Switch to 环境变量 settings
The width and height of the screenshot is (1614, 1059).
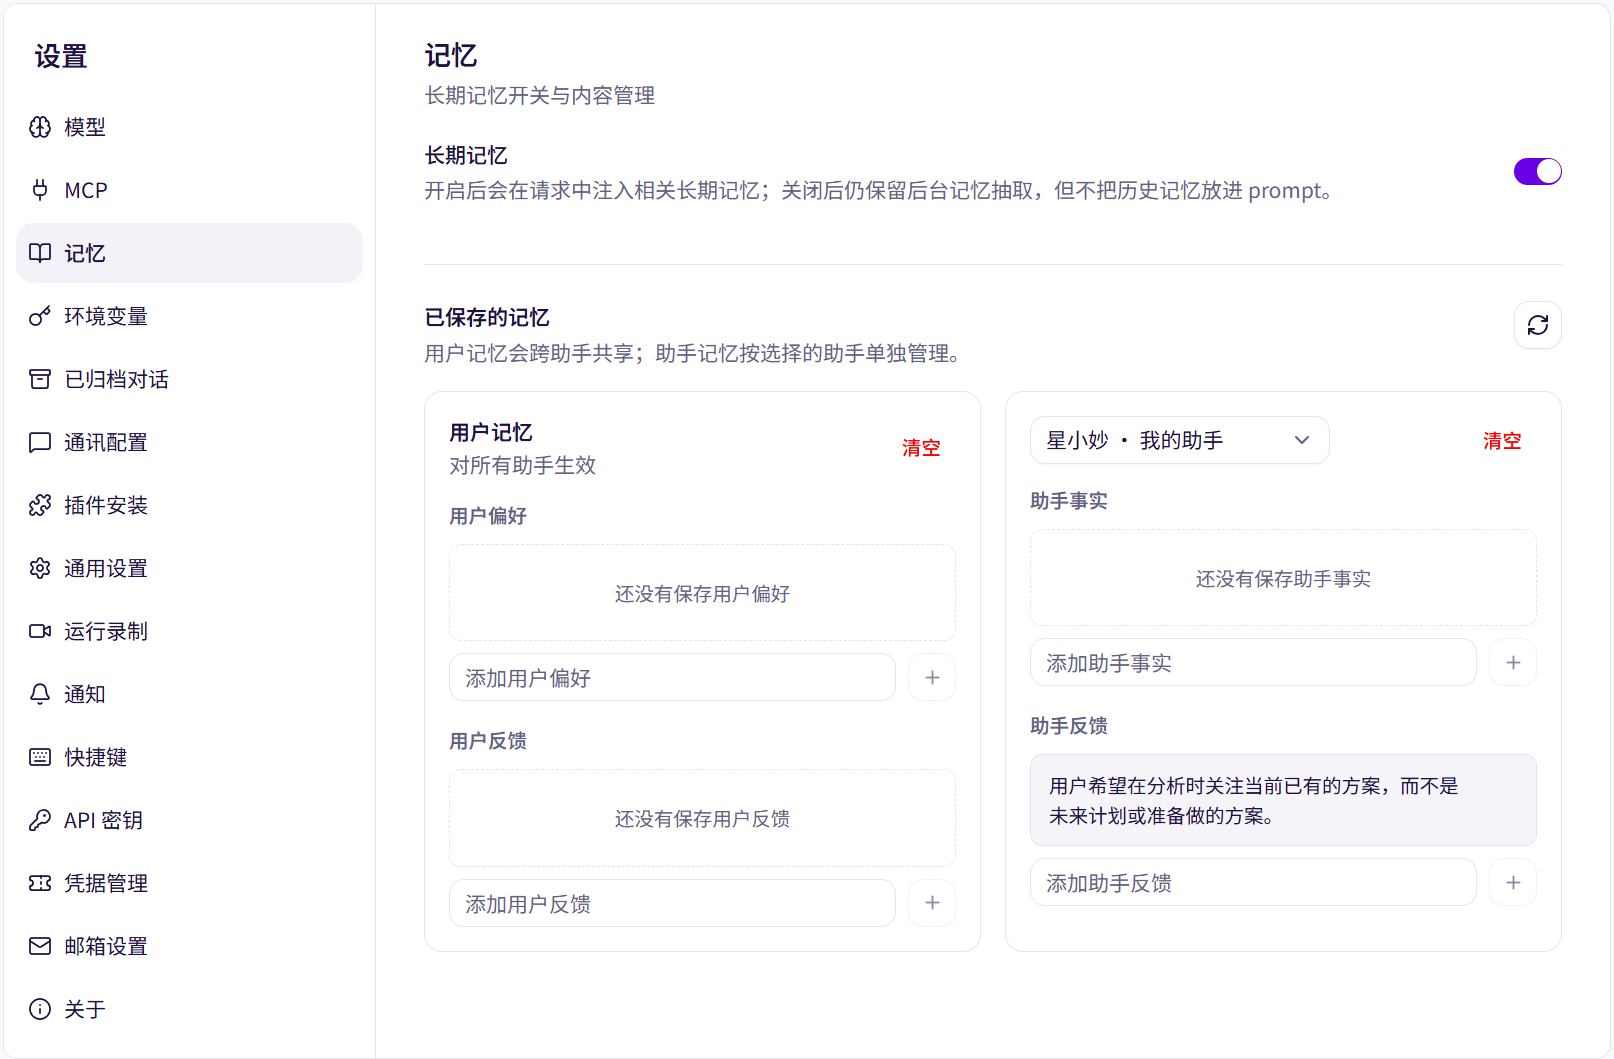tap(189, 316)
